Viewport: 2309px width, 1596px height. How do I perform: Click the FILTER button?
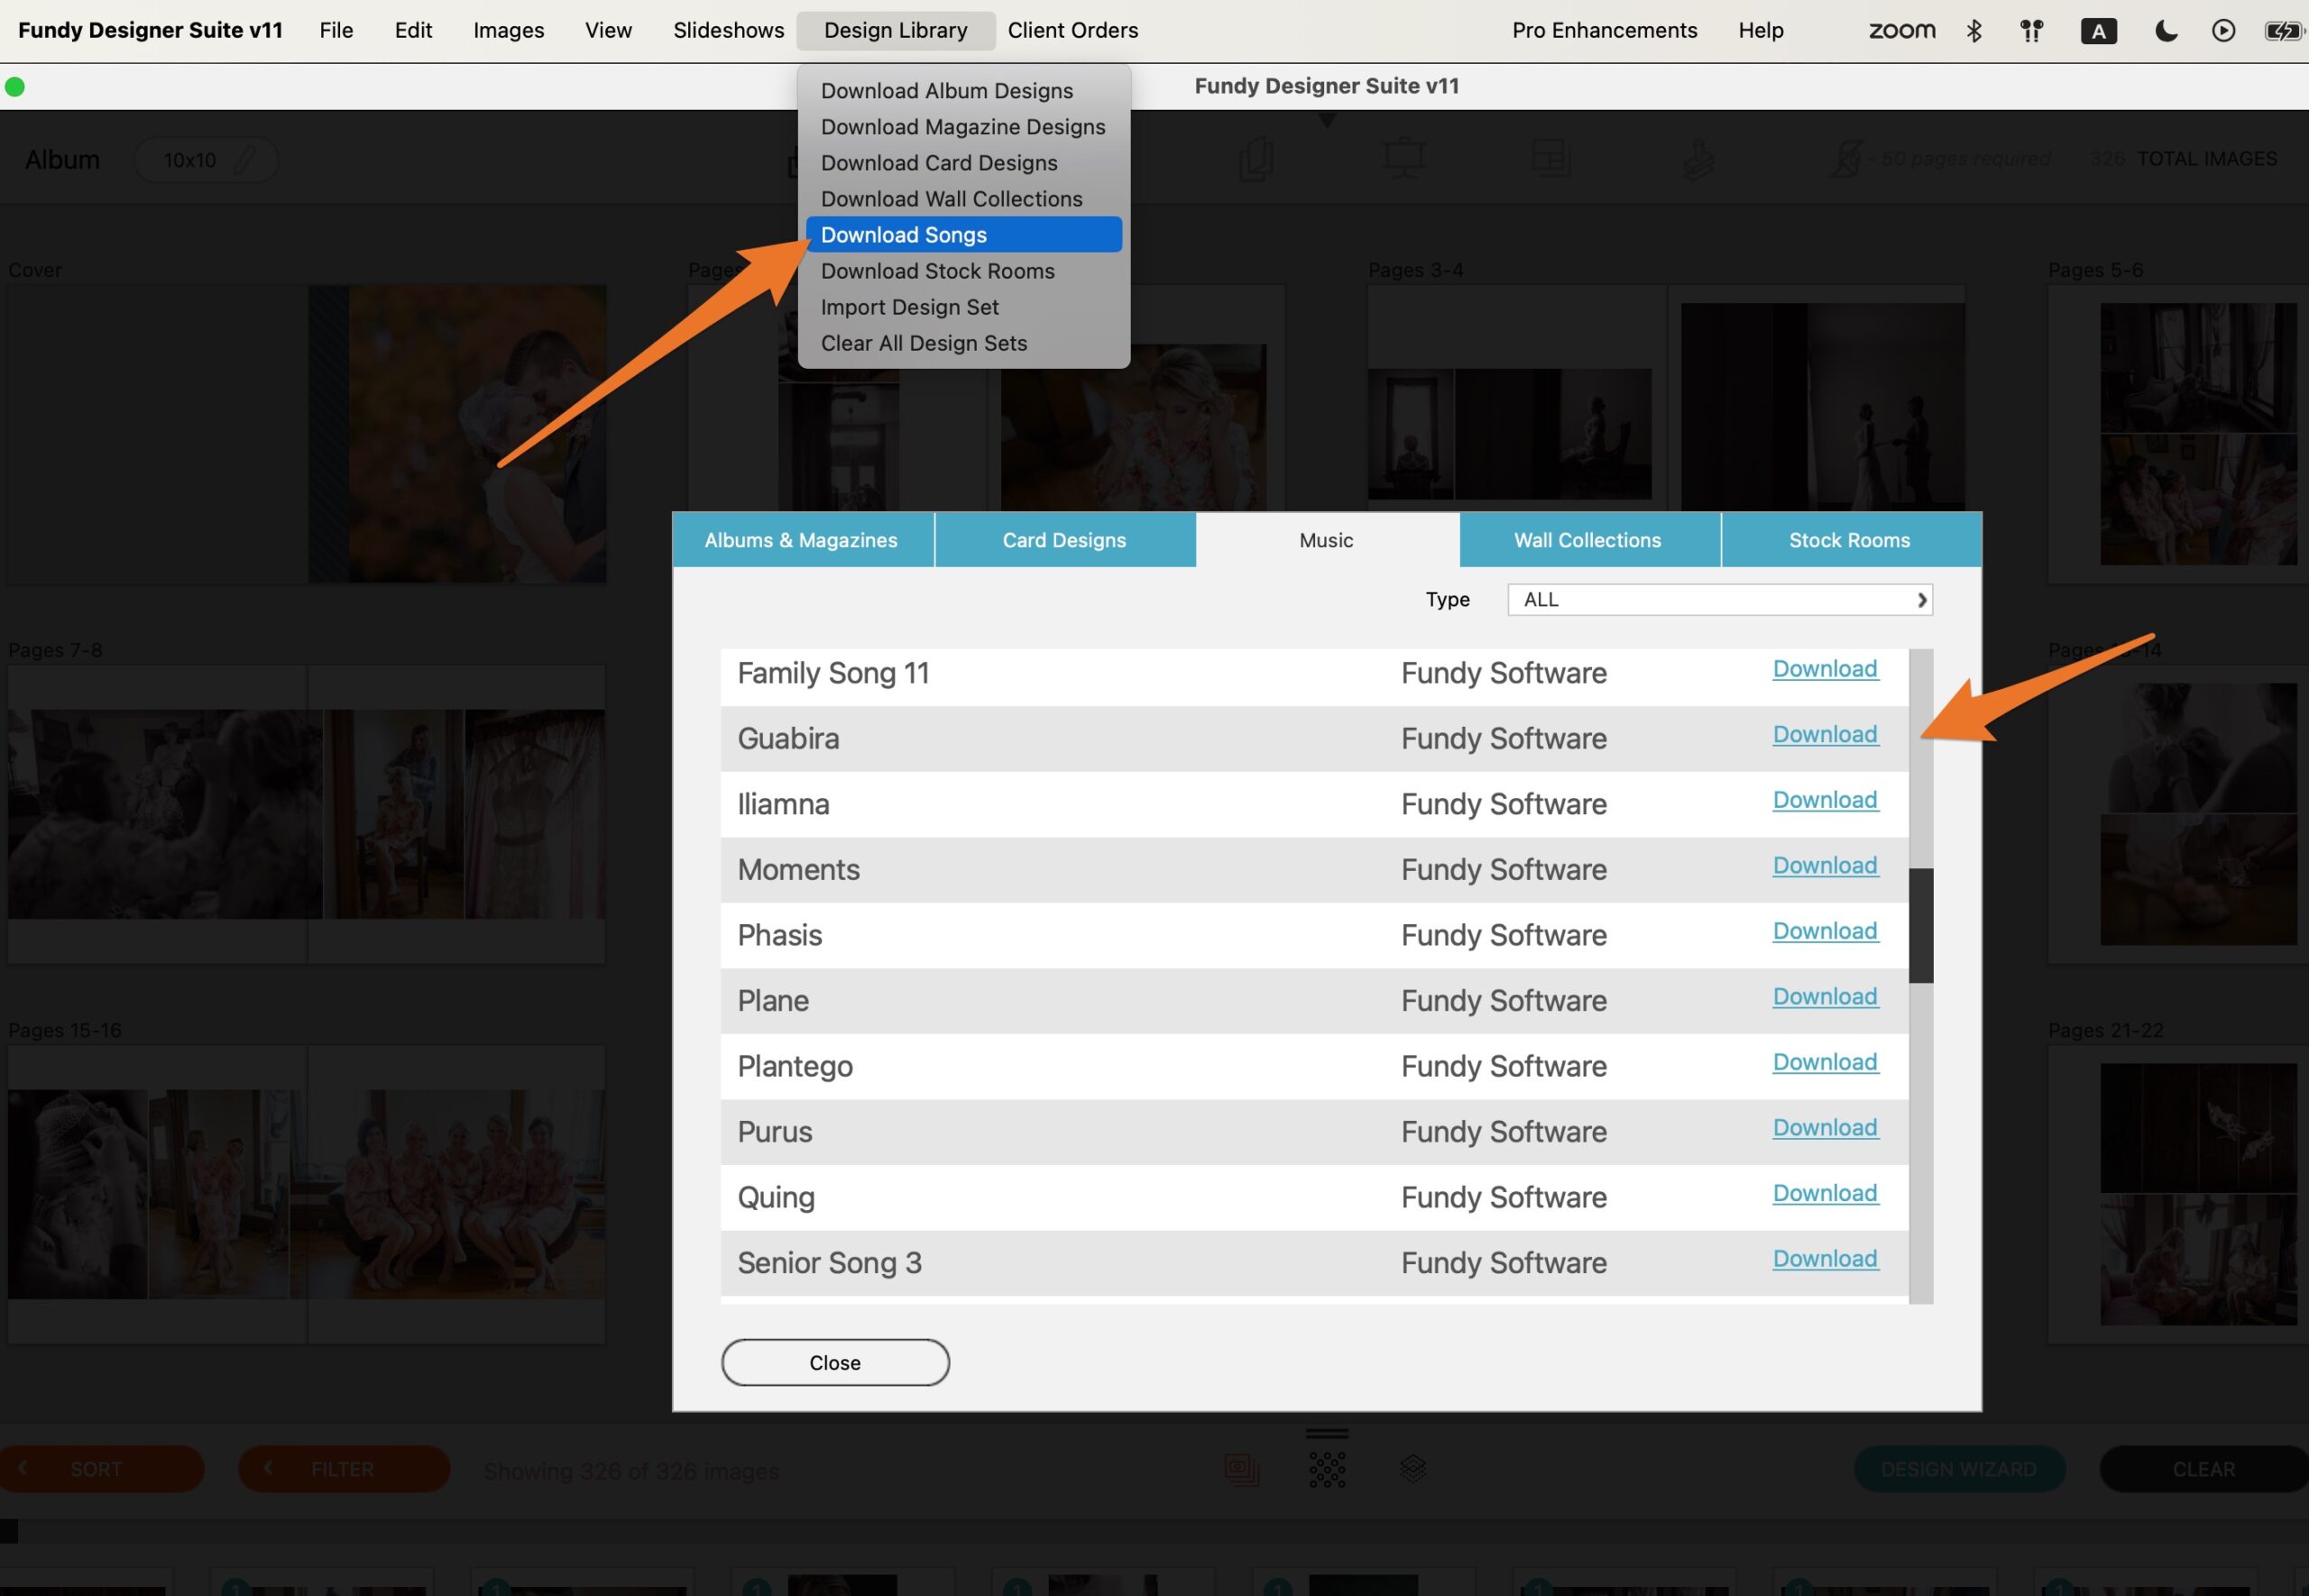344,1468
